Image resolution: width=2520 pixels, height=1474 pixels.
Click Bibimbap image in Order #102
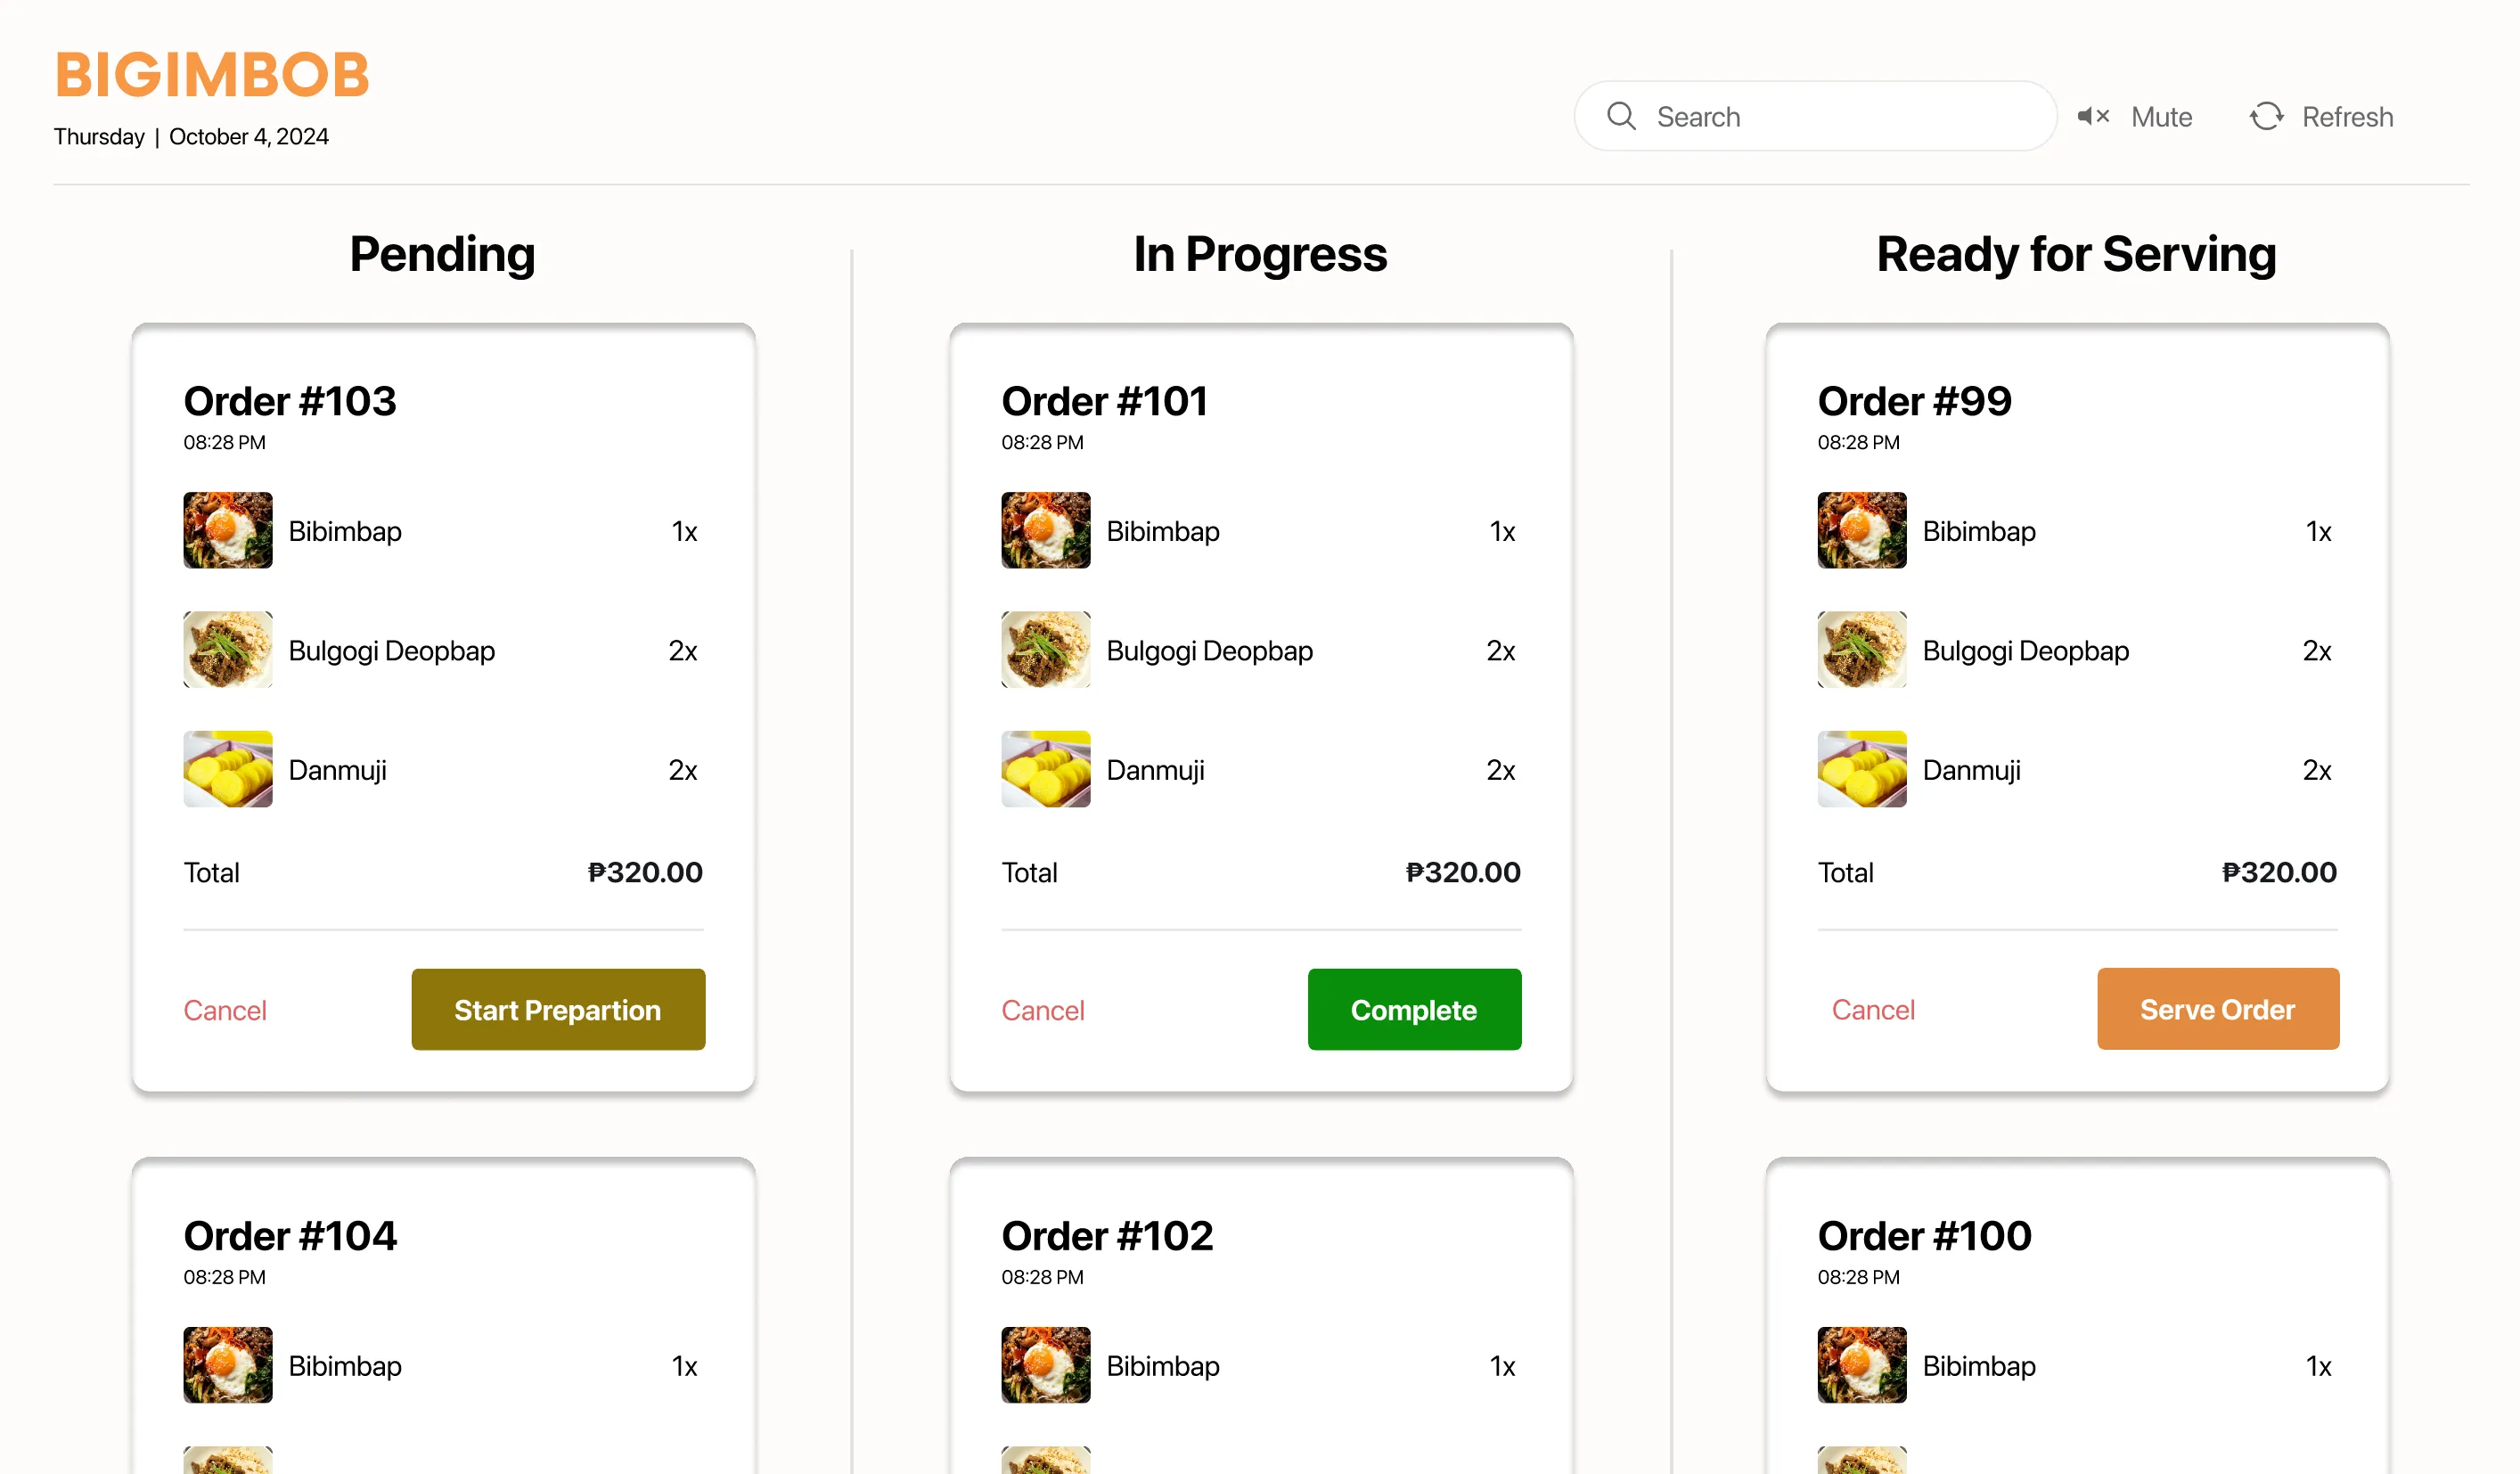pyautogui.click(x=1046, y=1365)
